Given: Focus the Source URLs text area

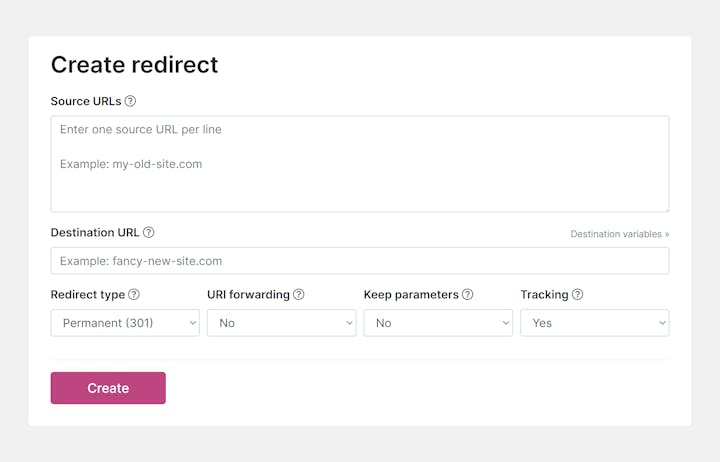Looking at the screenshot, I should 360,164.
